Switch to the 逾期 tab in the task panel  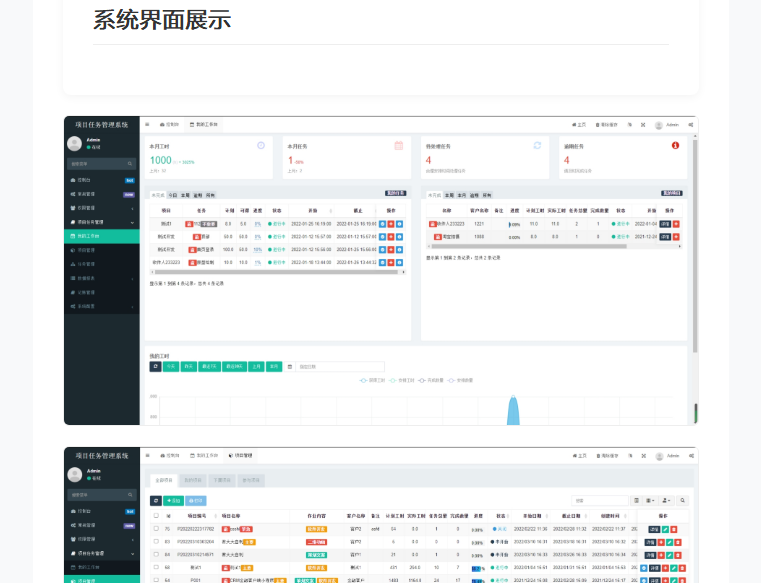(198, 195)
